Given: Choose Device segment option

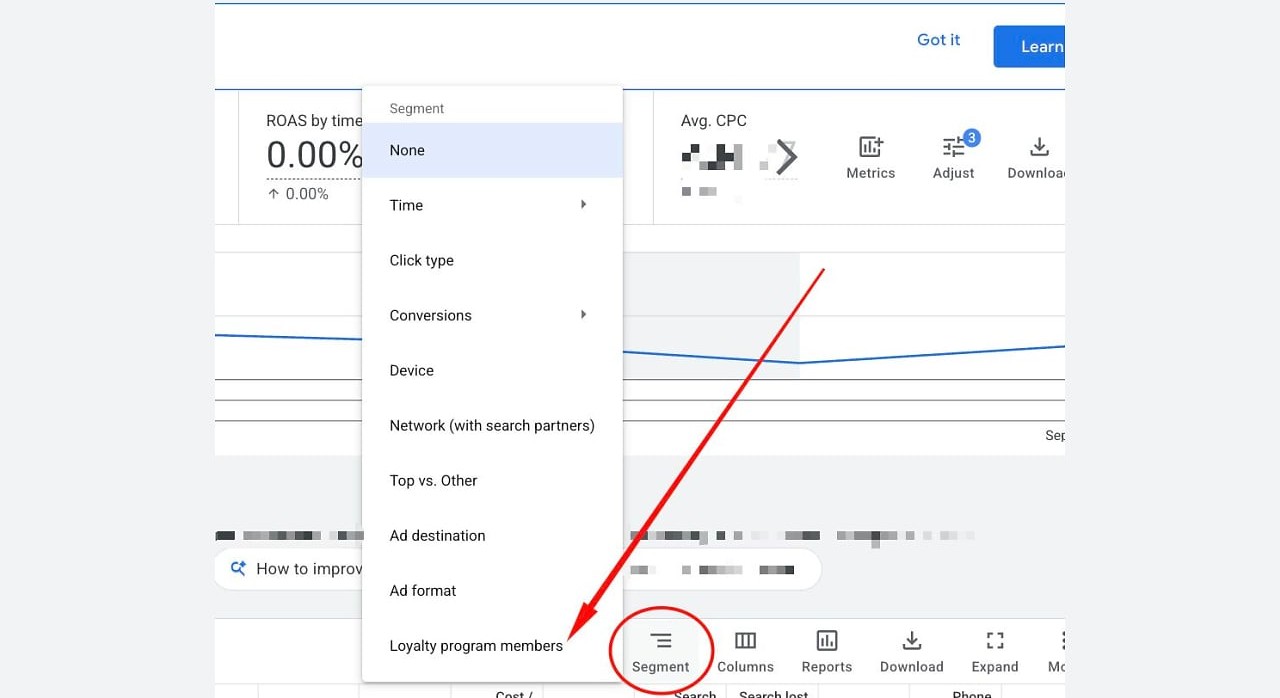Looking at the screenshot, I should click(x=492, y=370).
